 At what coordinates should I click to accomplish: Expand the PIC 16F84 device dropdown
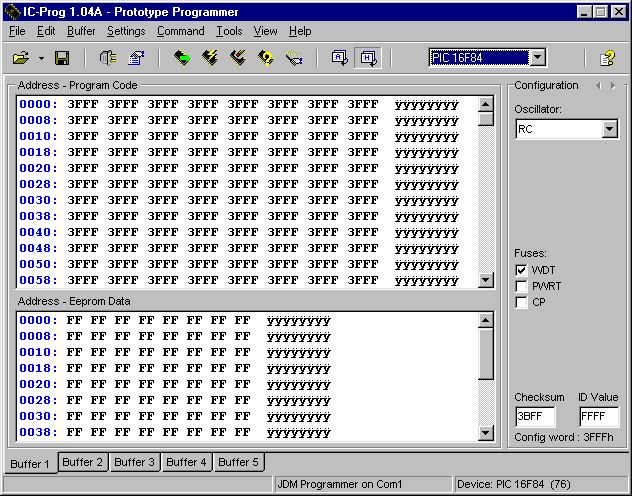537,58
